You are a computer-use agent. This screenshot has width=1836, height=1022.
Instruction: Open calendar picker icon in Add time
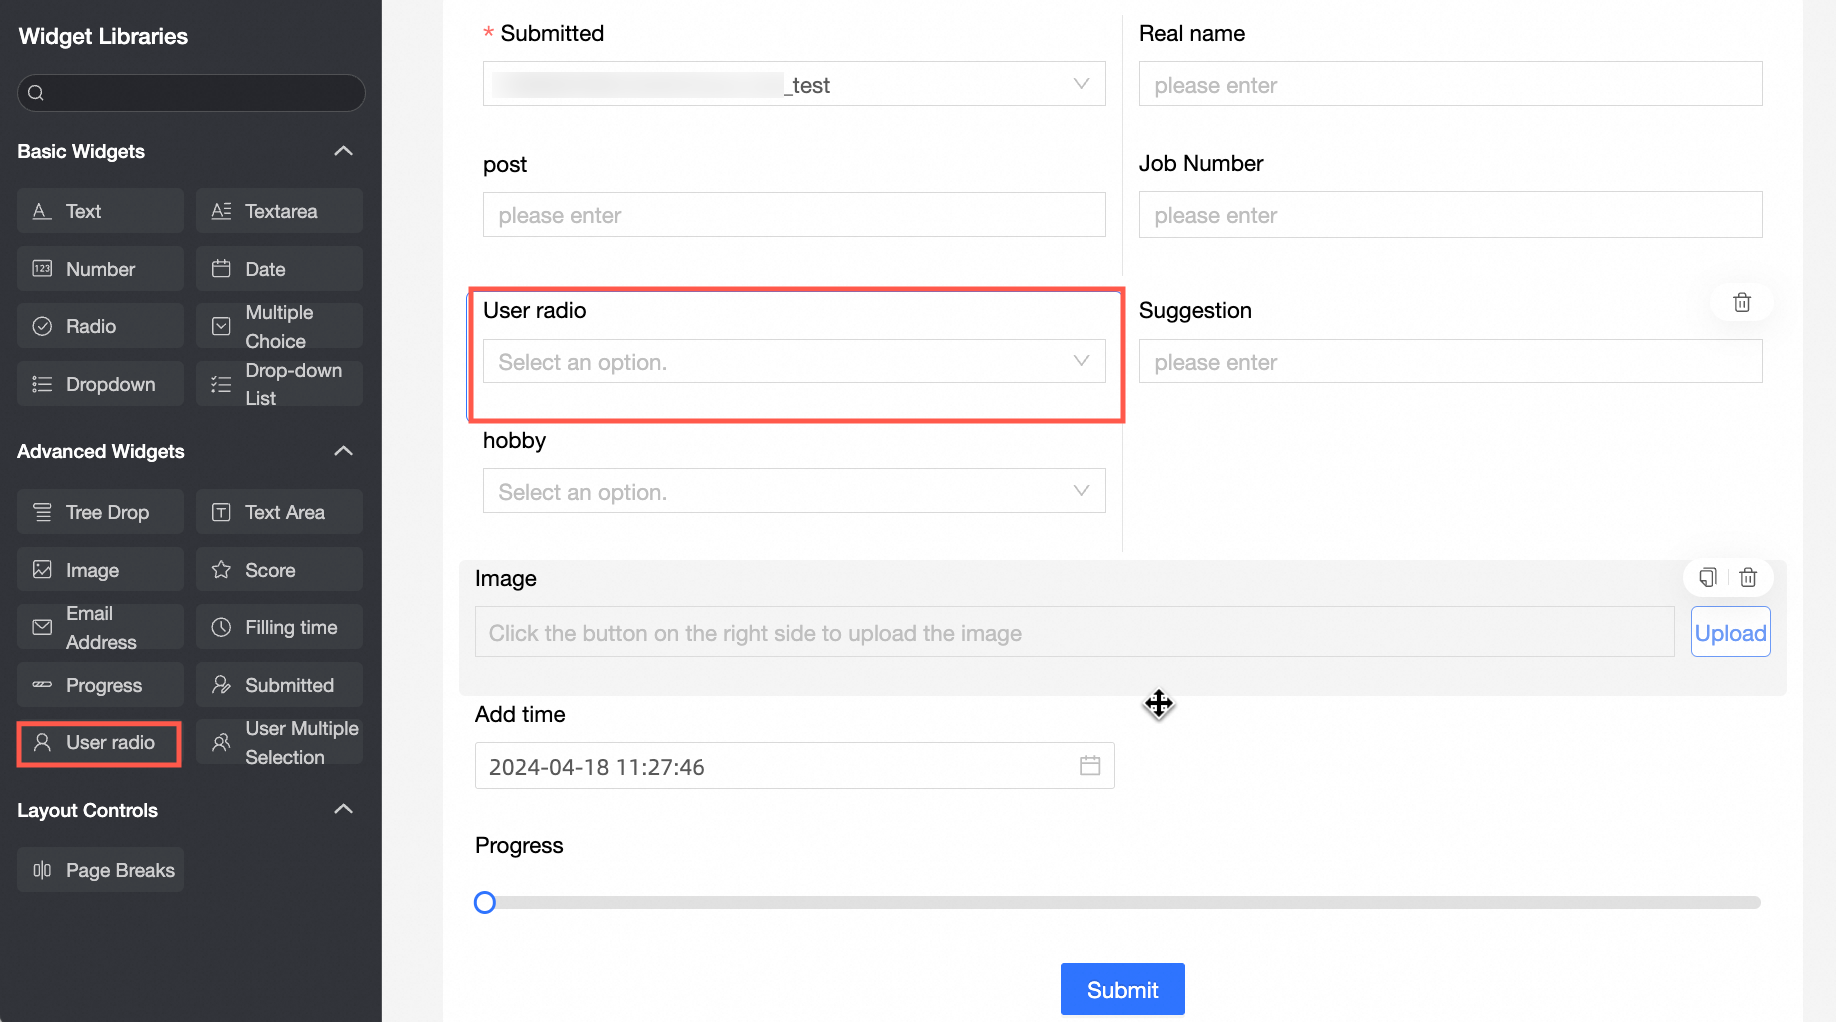(x=1089, y=766)
